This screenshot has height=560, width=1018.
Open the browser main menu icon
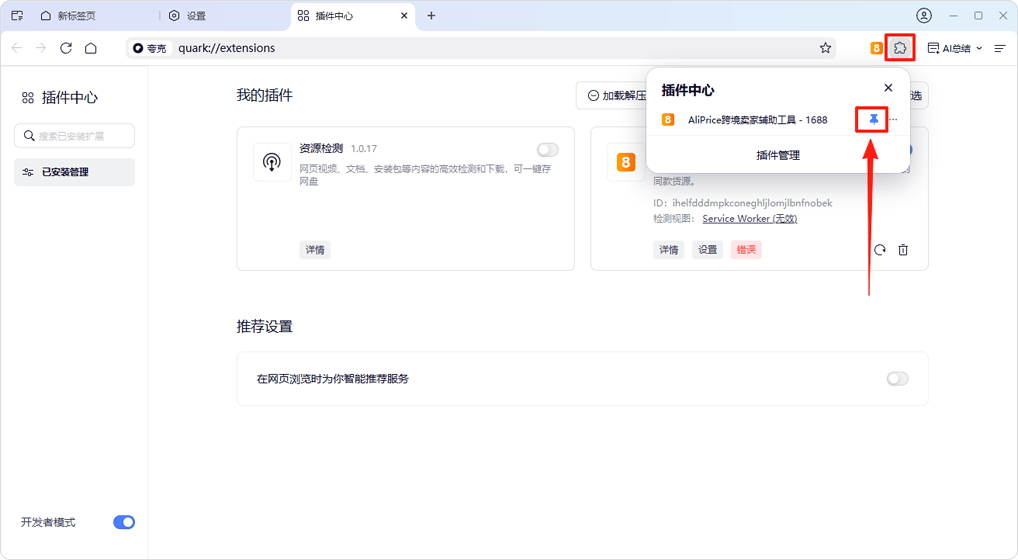[x=1000, y=48]
